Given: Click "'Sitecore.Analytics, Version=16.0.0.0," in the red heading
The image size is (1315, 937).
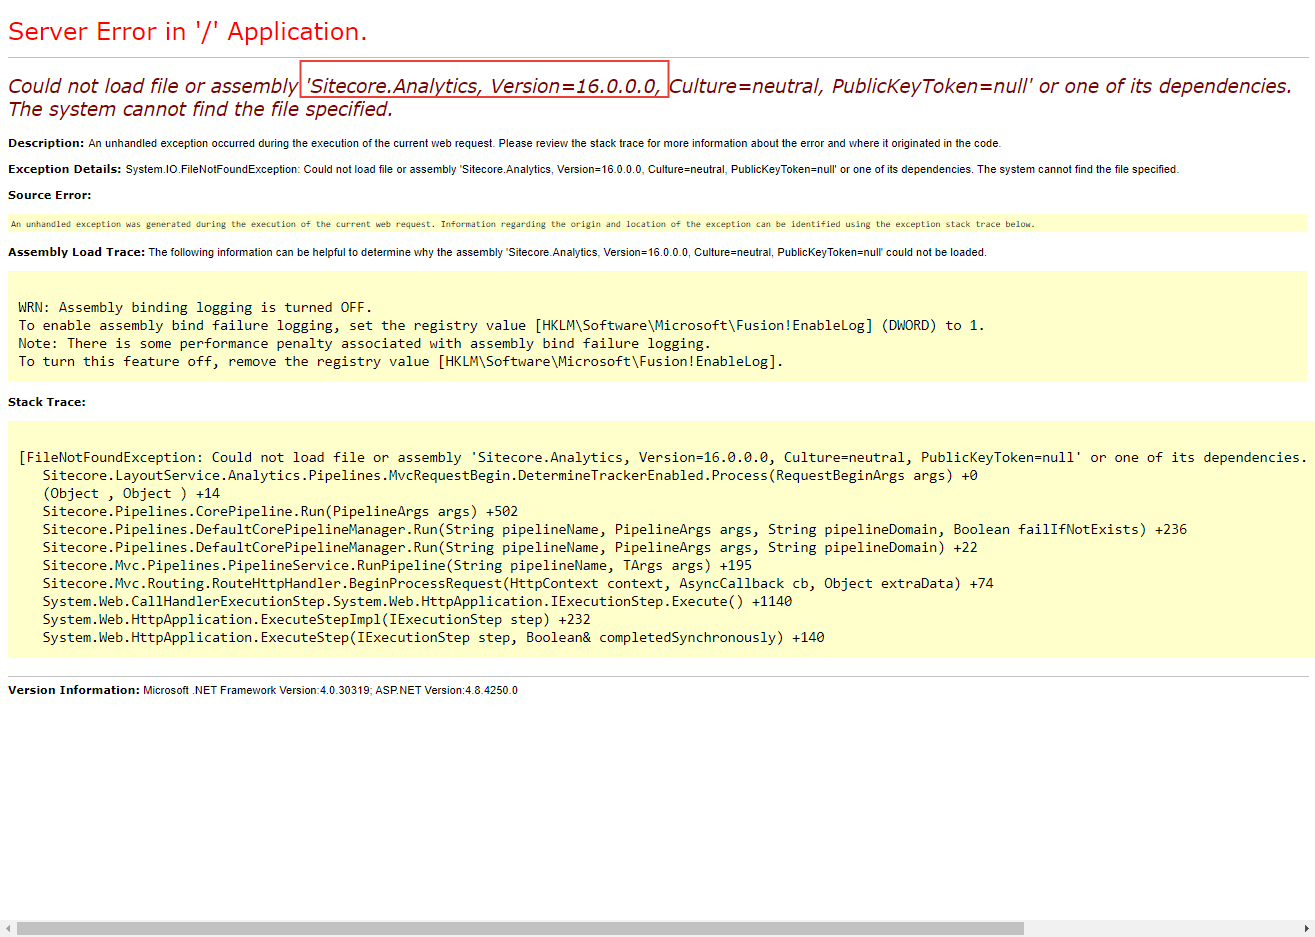Looking at the screenshot, I should pyautogui.click(x=484, y=86).
